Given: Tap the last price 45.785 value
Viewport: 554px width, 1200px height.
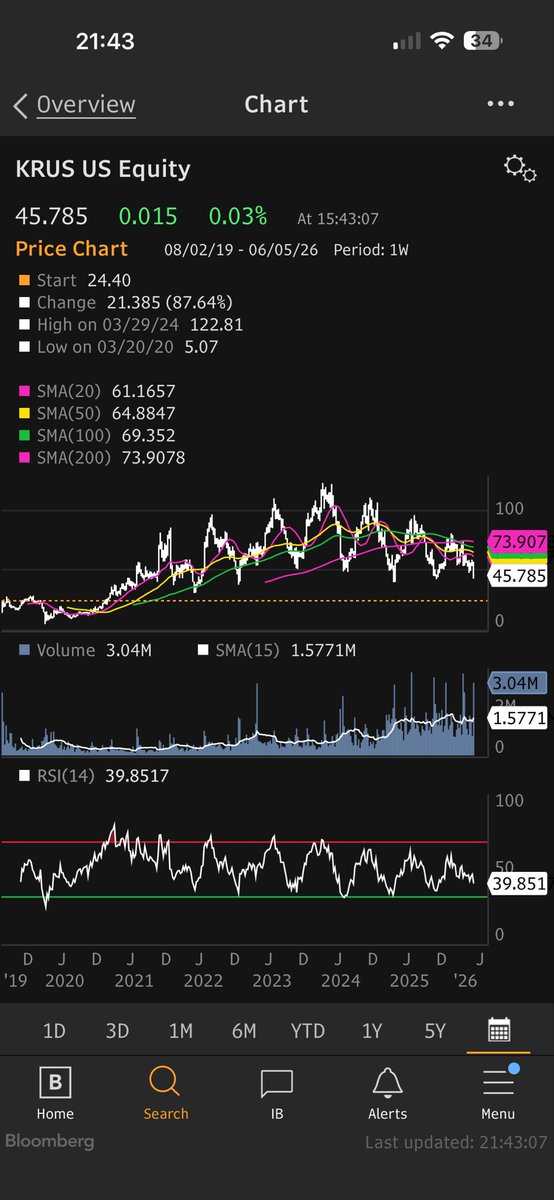Looking at the screenshot, I should [51, 216].
